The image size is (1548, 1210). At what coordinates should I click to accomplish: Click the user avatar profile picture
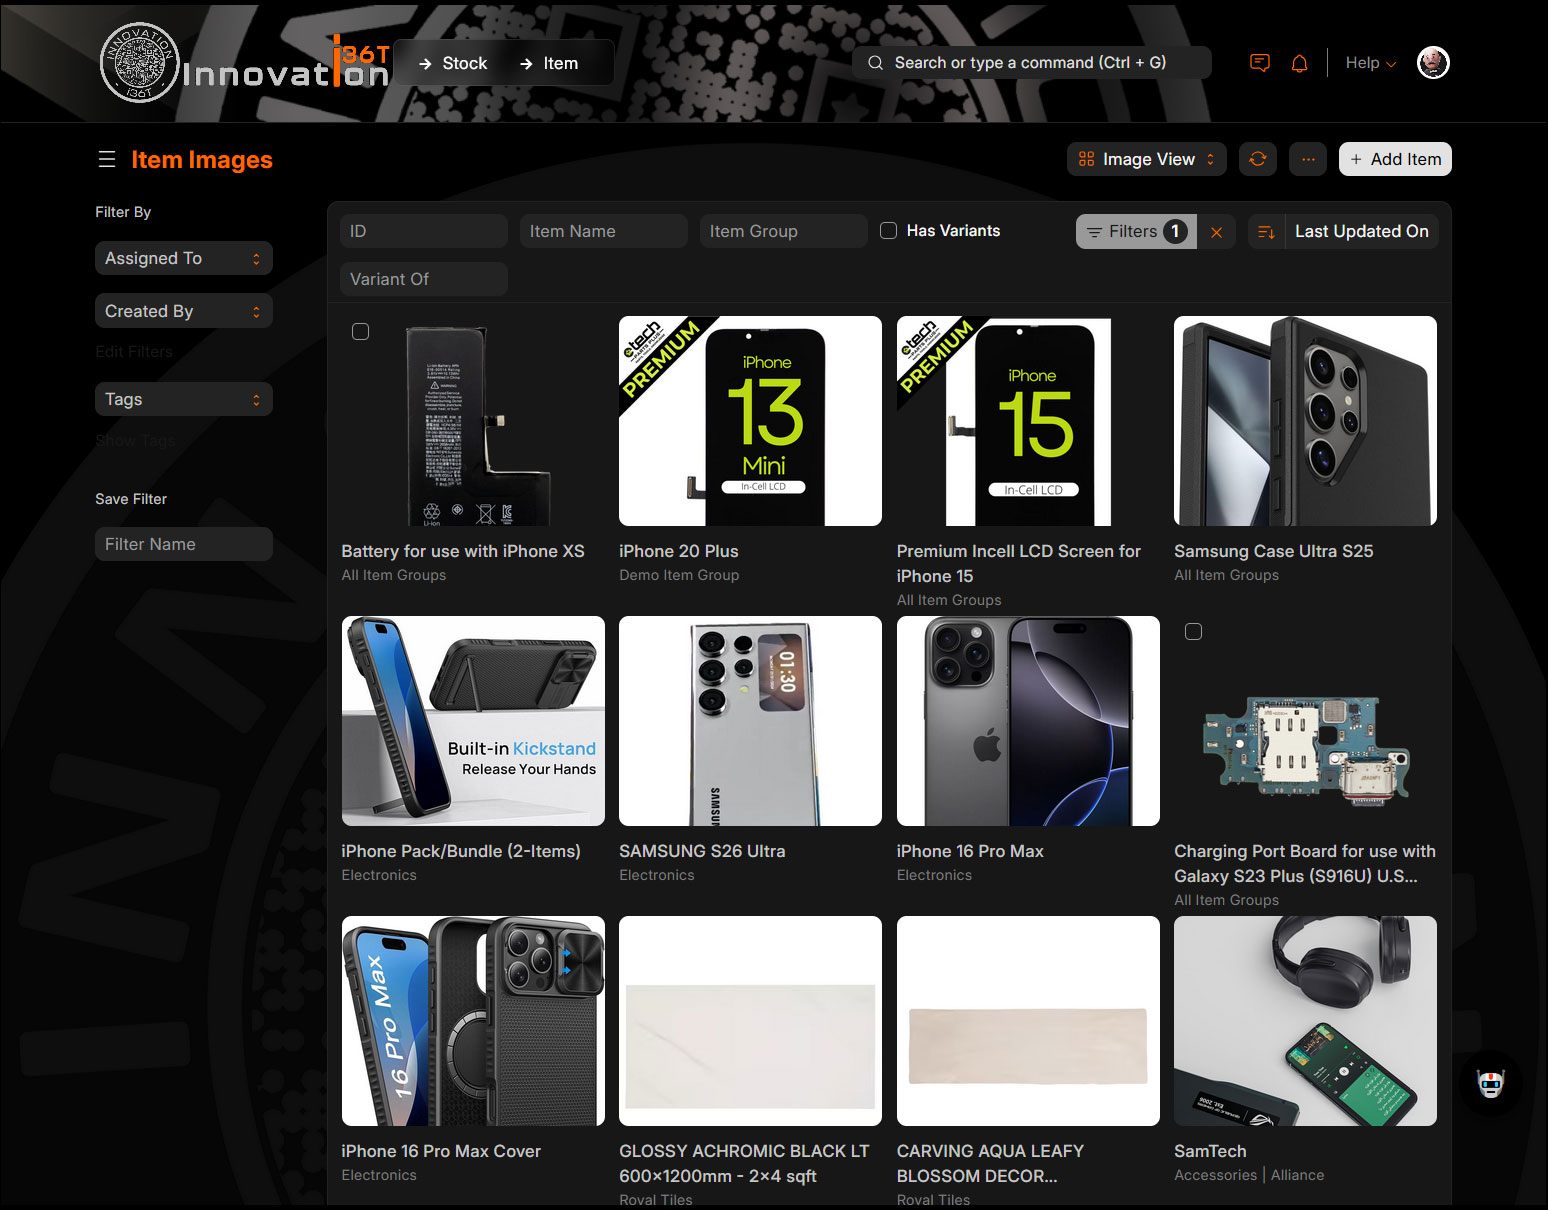(1432, 63)
